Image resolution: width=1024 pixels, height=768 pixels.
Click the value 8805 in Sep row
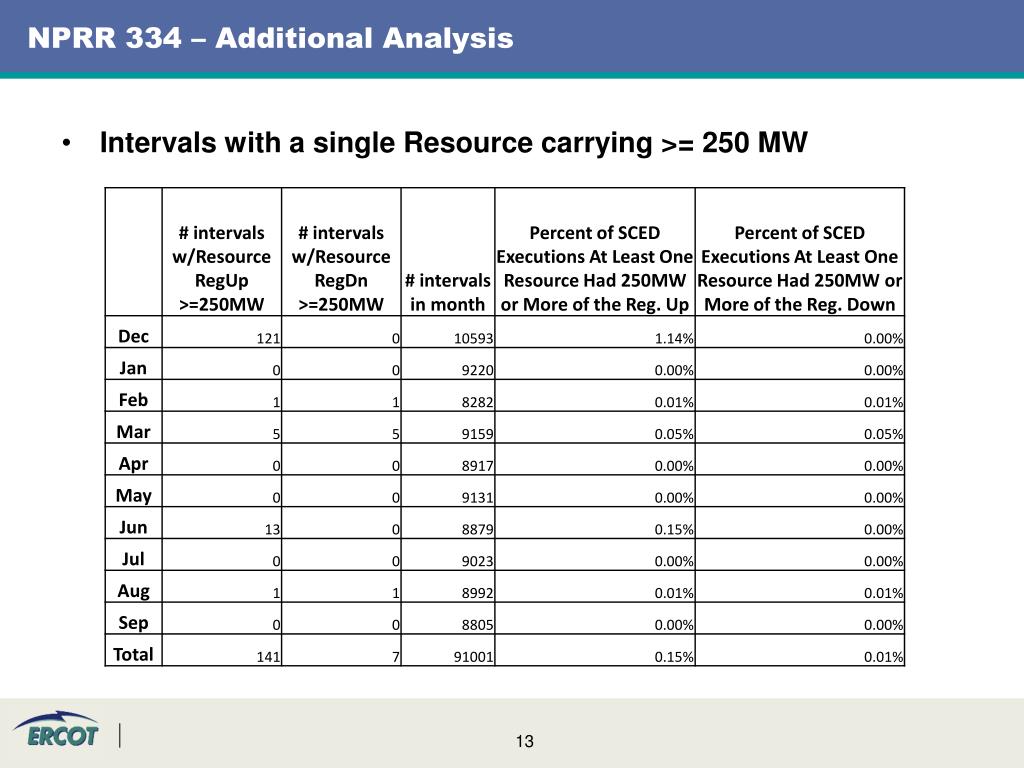click(x=477, y=625)
